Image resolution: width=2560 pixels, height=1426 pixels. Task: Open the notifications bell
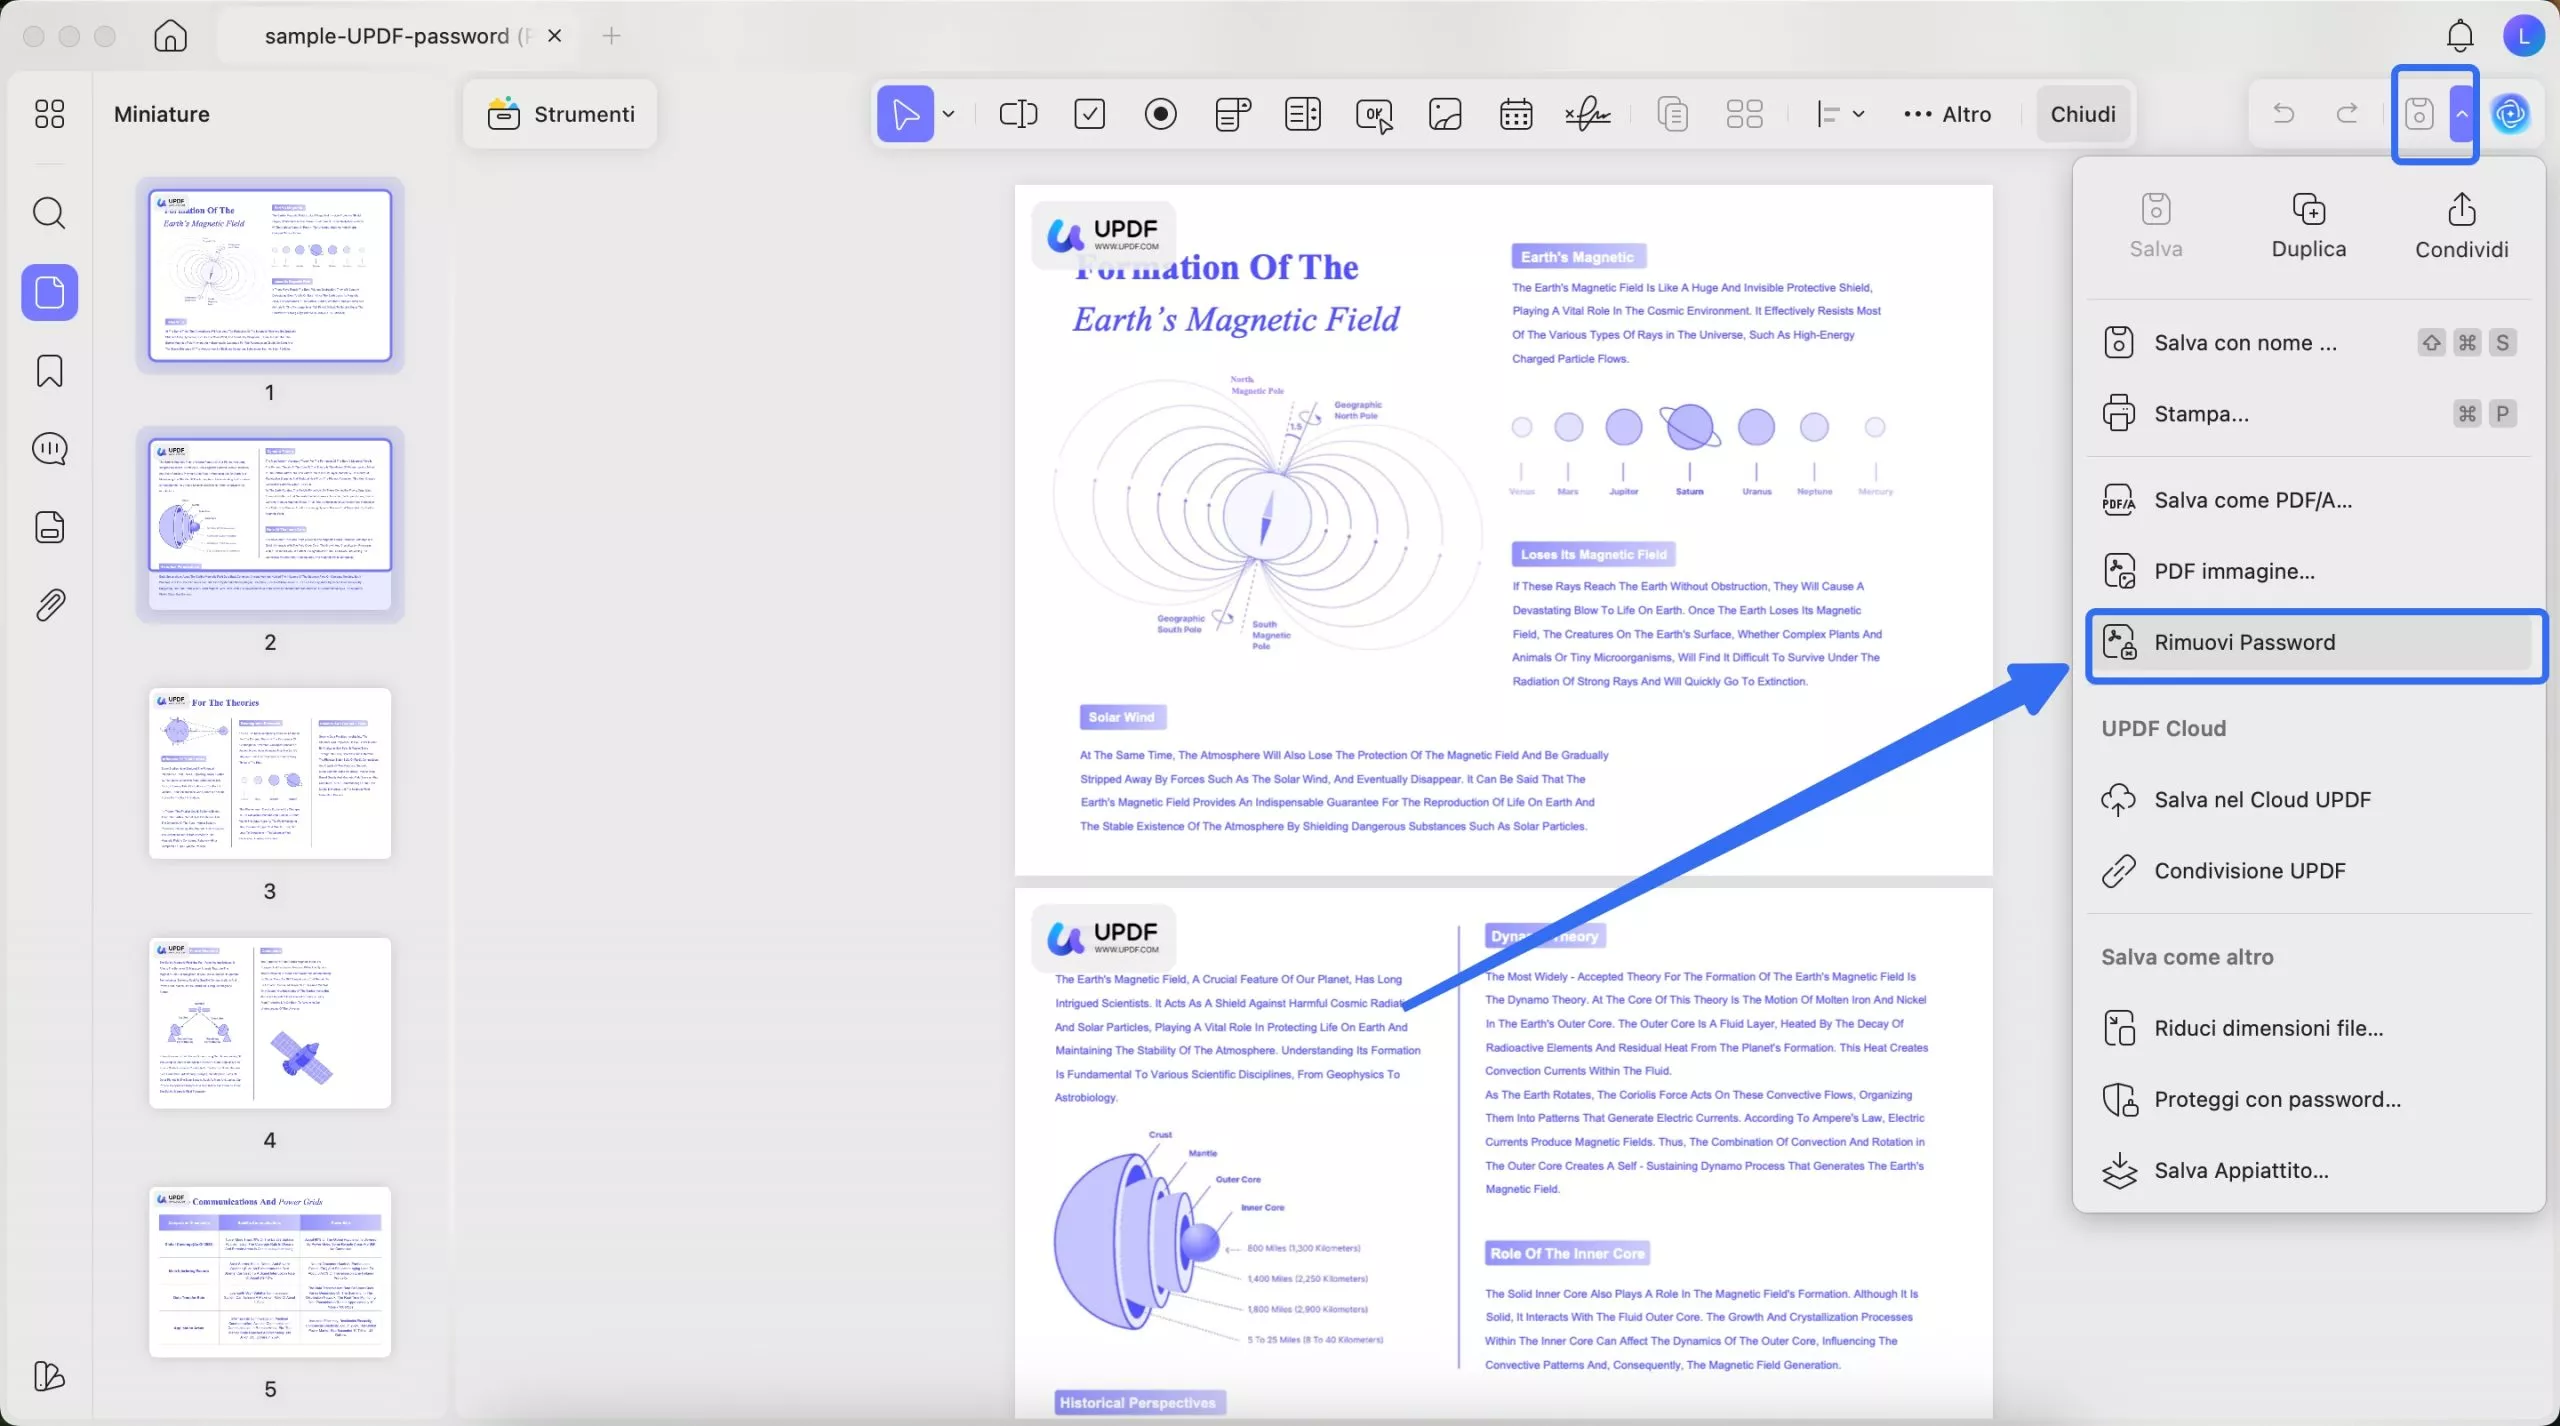(x=2459, y=36)
